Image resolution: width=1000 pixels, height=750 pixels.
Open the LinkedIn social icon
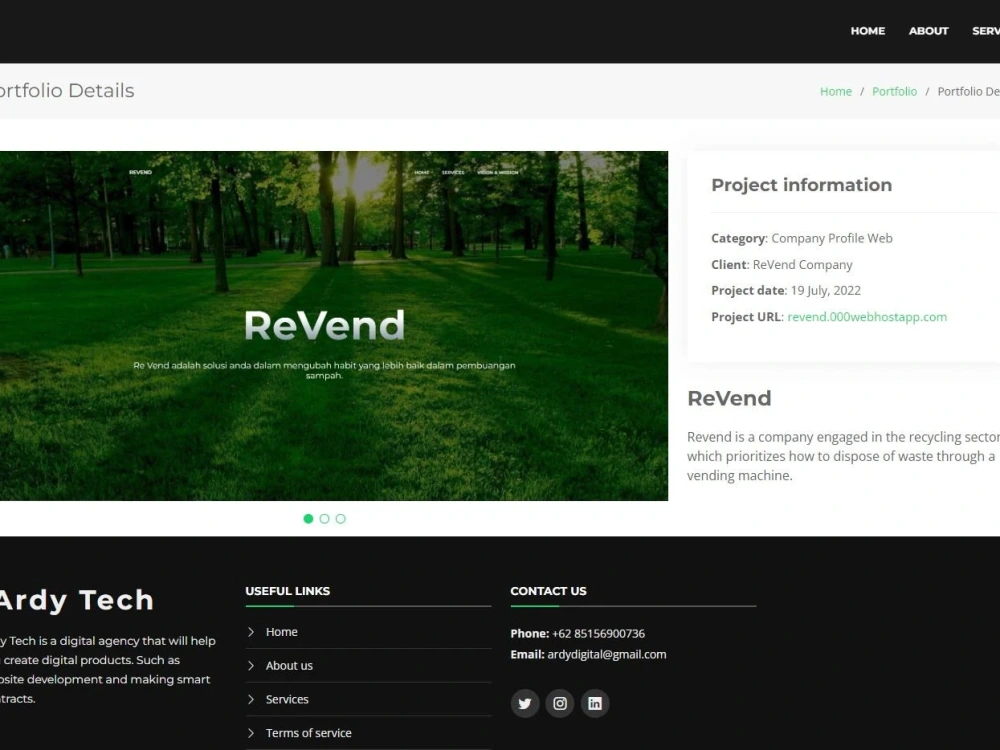(595, 703)
